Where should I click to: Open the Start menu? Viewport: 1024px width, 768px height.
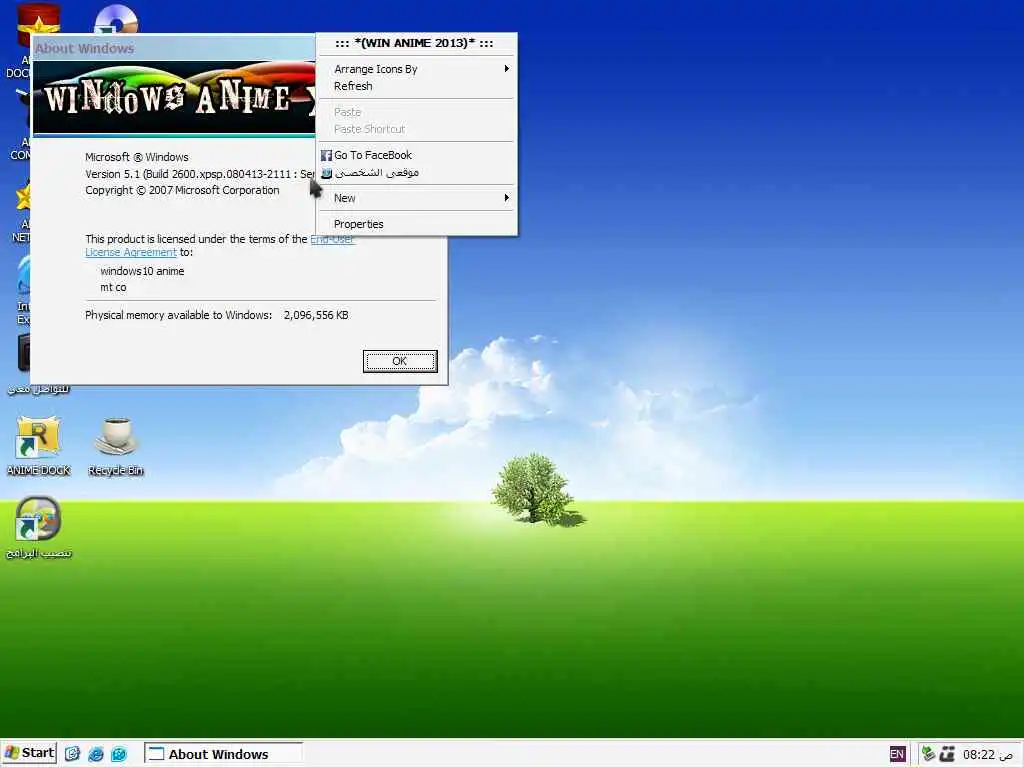(29, 753)
